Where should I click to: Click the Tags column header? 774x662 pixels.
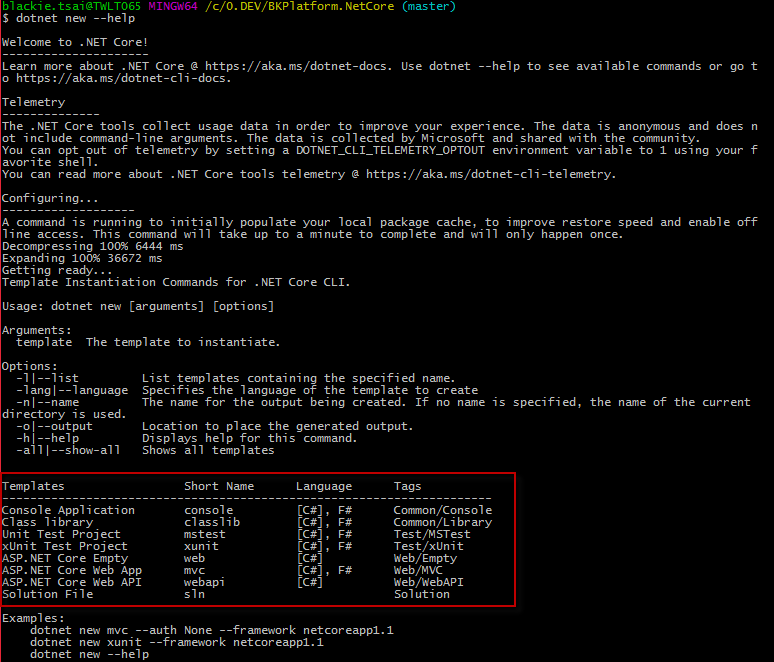coord(407,486)
